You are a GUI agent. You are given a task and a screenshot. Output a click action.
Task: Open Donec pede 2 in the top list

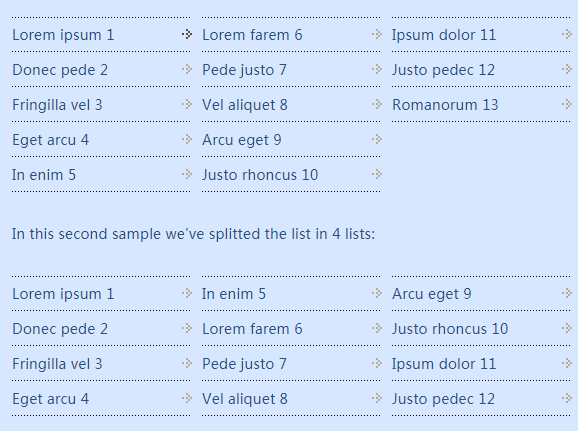pos(60,70)
